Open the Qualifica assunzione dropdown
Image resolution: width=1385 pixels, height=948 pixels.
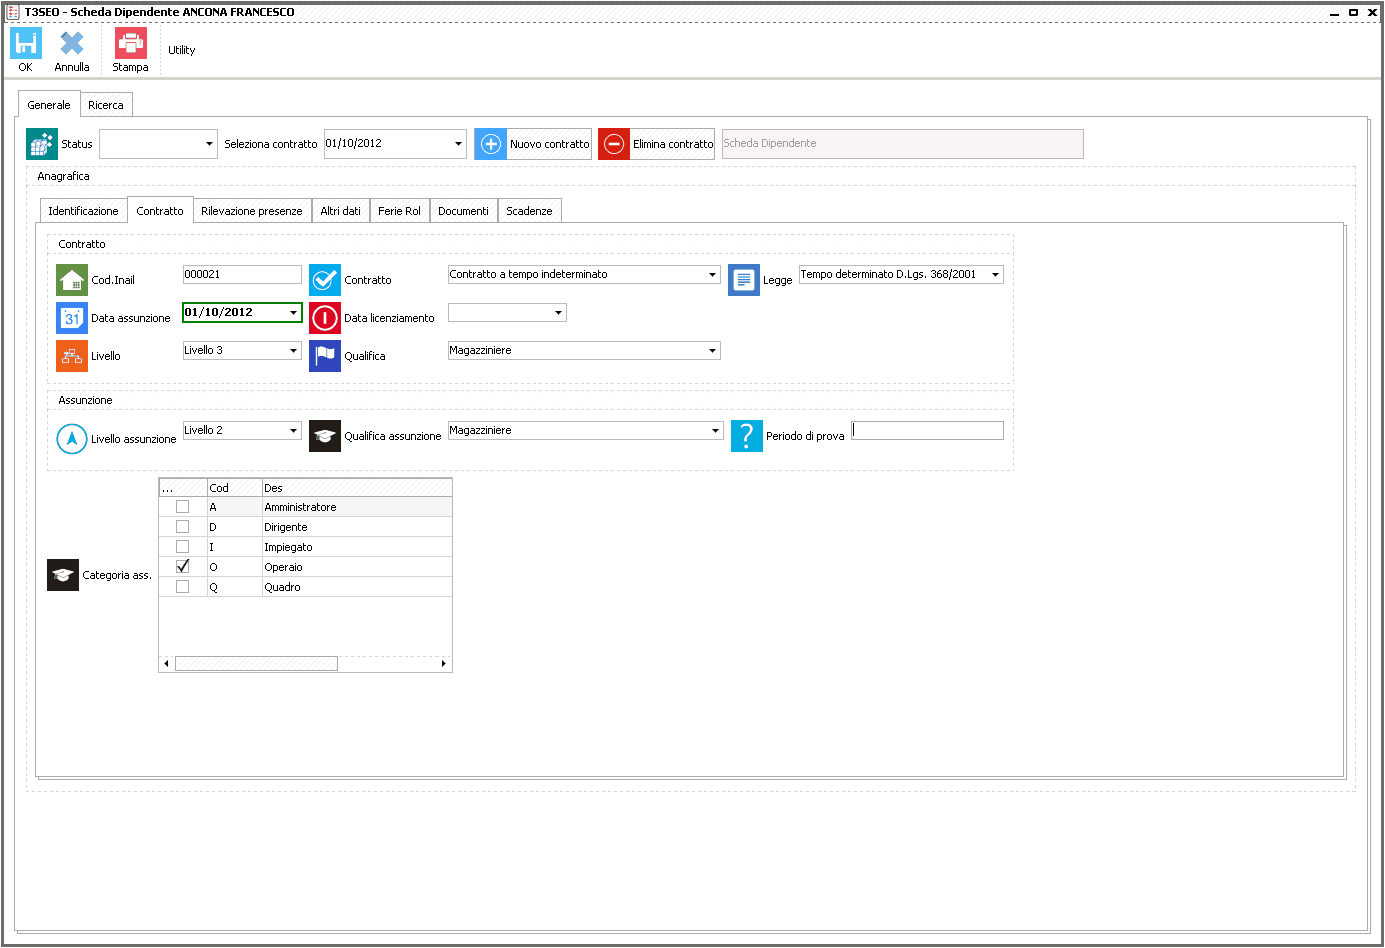pos(715,430)
